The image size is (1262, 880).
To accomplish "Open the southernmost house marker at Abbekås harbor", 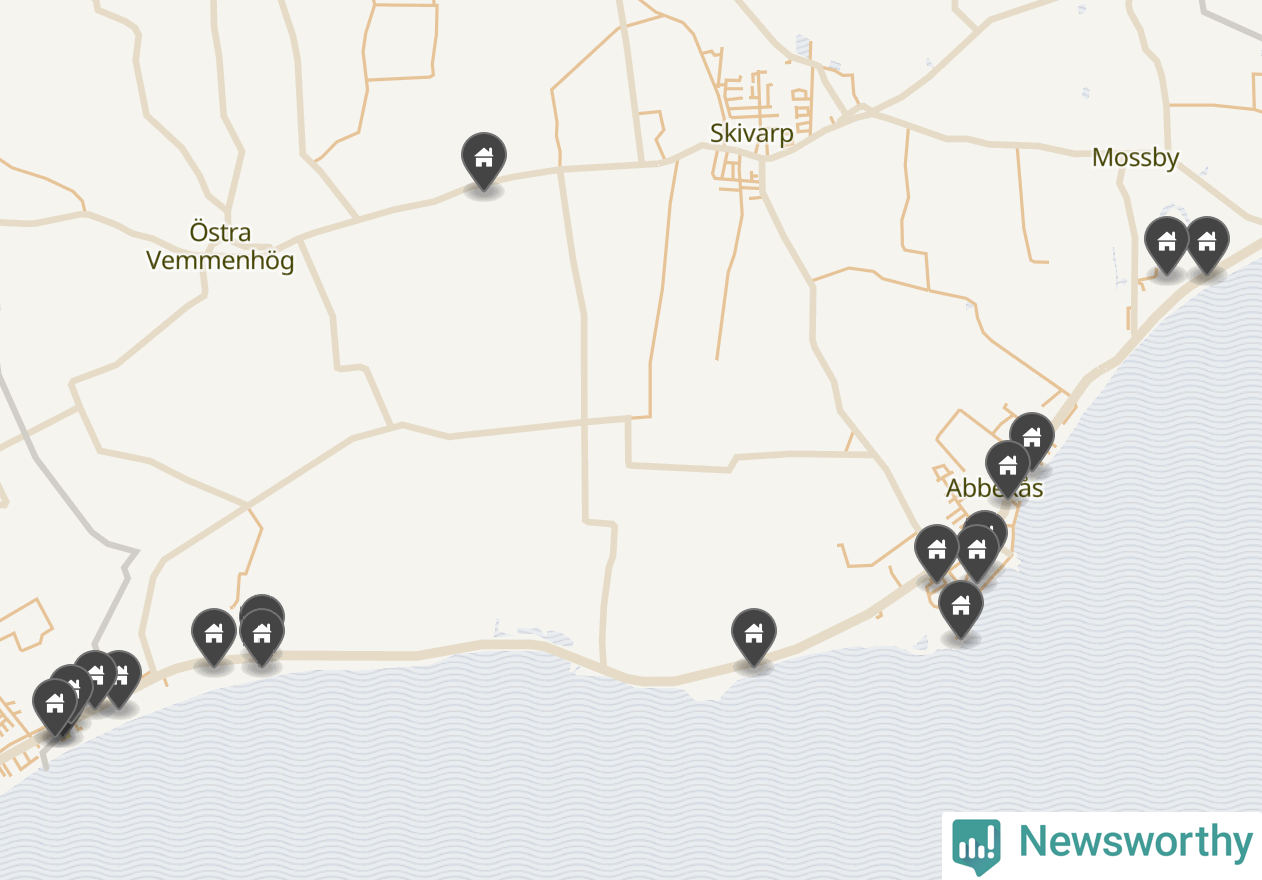I will 961,608.
